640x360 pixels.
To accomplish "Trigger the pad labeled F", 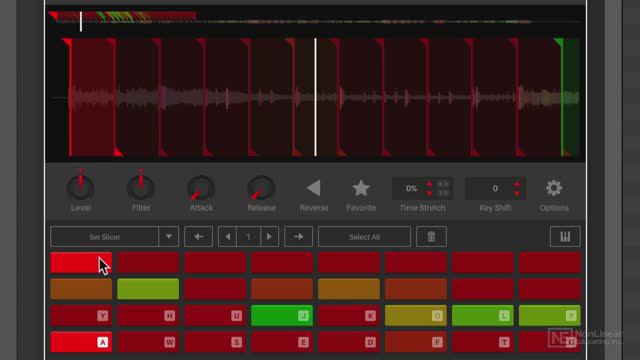I will (416, 342).
